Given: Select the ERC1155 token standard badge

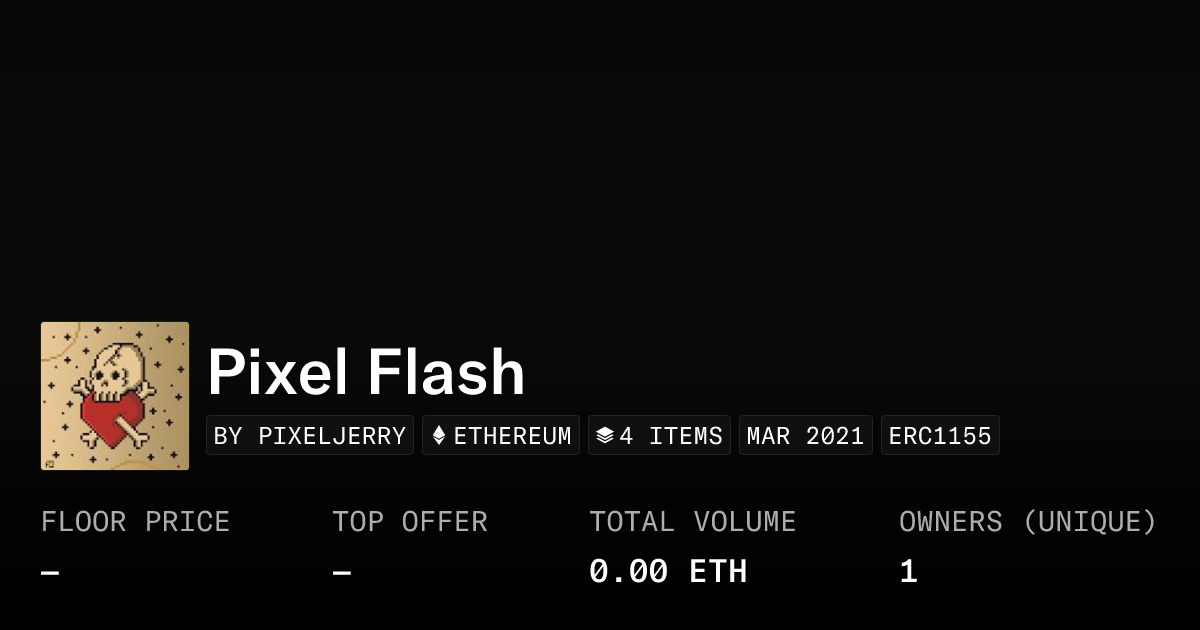Looking at the screenshot, I should coord(940,436).
